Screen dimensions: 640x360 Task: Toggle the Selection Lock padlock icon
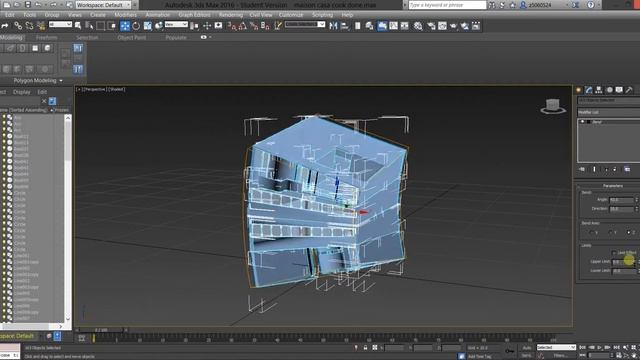pos(365,348)
